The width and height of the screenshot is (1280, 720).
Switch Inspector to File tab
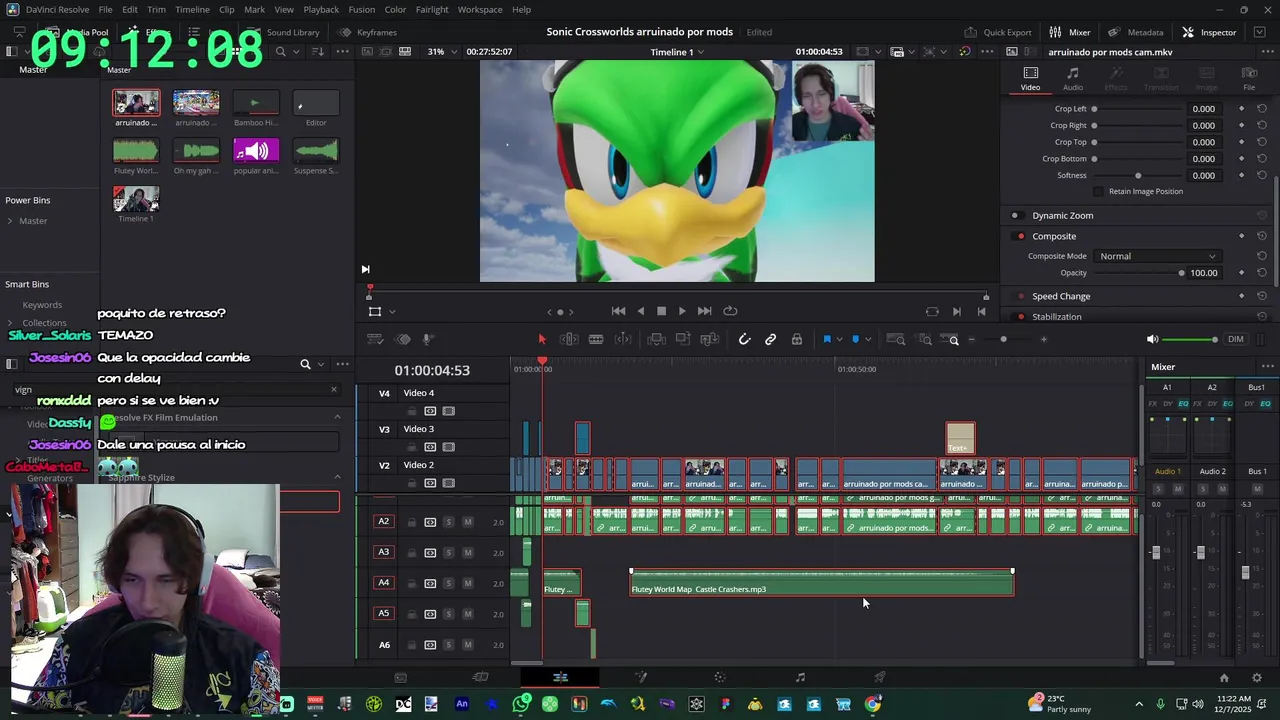tap(1249, 79)
